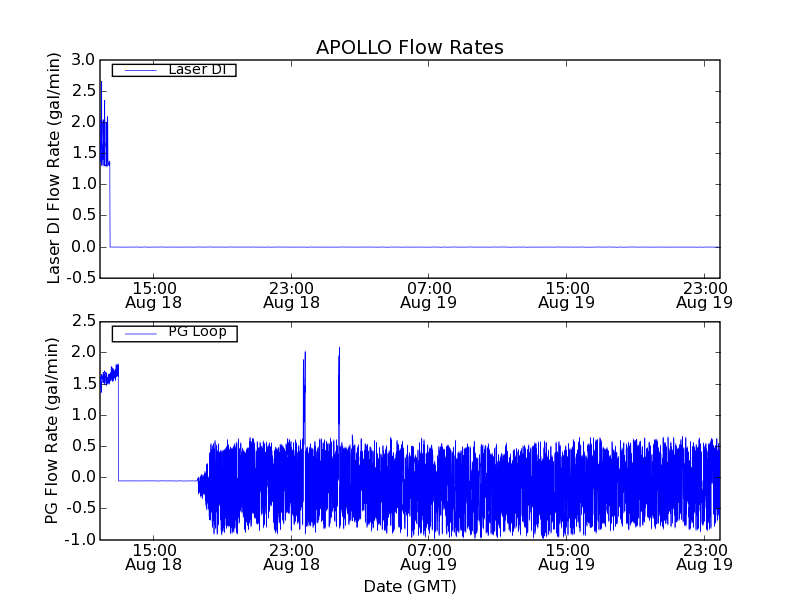Click the APOLLO Flow Rates chart title

tap(409, 48)
